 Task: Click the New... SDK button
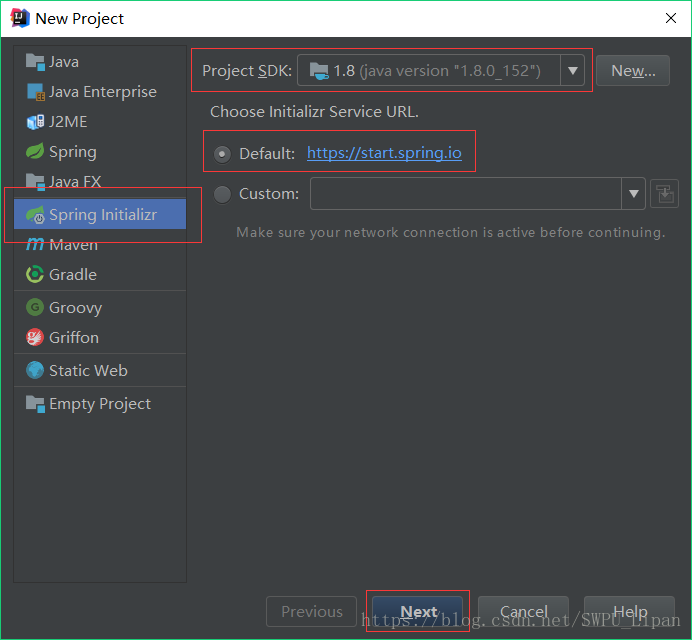pos(632,71)
